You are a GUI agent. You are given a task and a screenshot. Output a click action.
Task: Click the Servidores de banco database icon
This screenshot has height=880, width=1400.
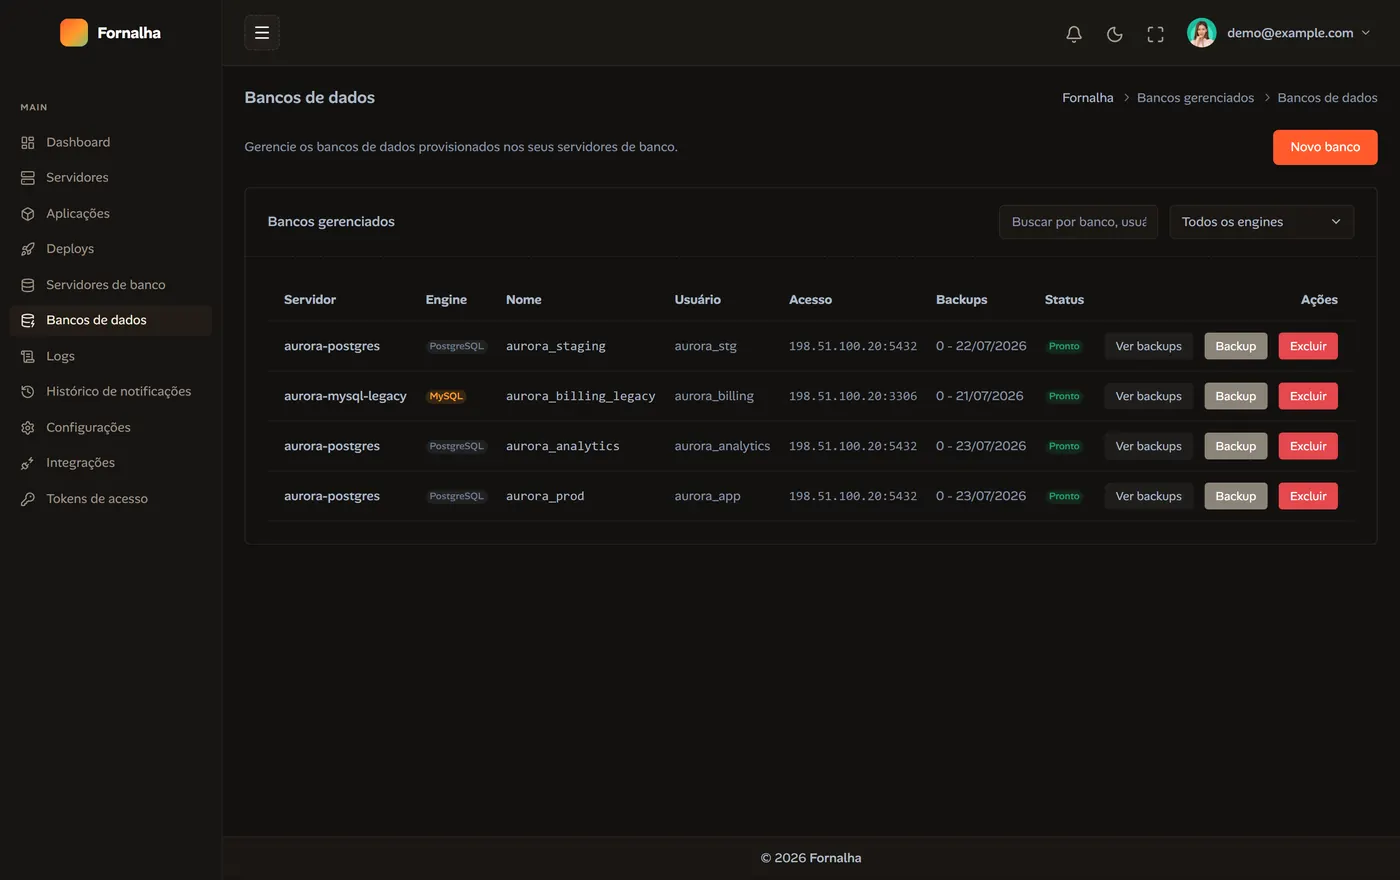[28, 285]
